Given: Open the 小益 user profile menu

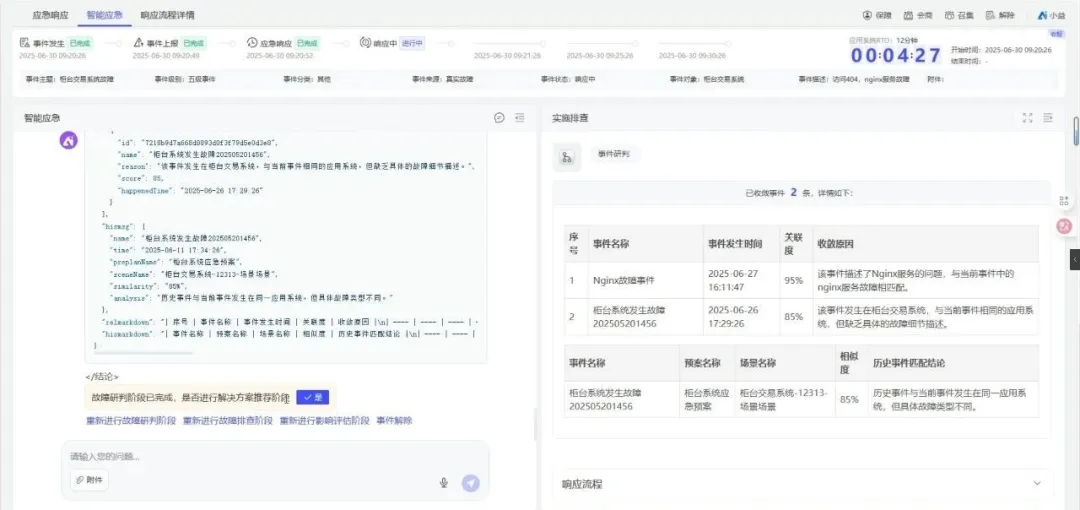Looking at the screenshot, I should tap(1051, 16).
